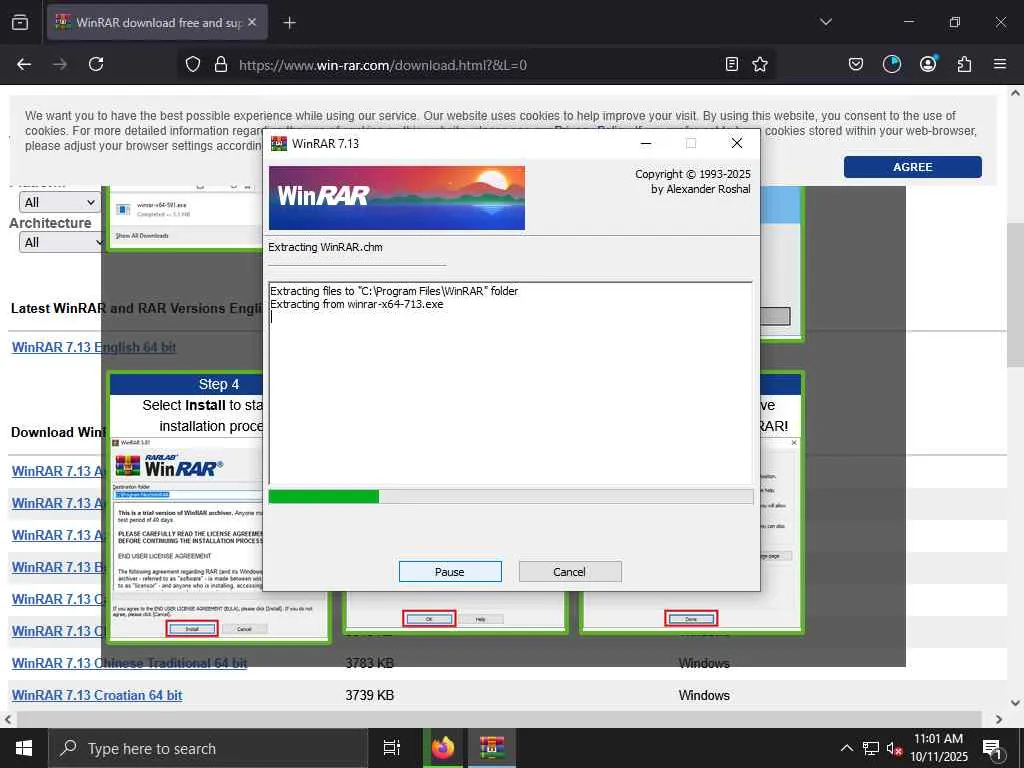
Task: Open the Windows Start menu
Action: [x=24, y=748]
